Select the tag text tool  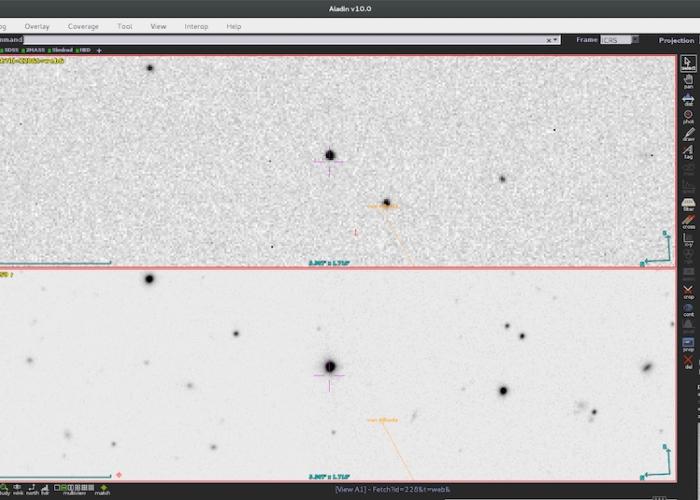coord(688,152)
